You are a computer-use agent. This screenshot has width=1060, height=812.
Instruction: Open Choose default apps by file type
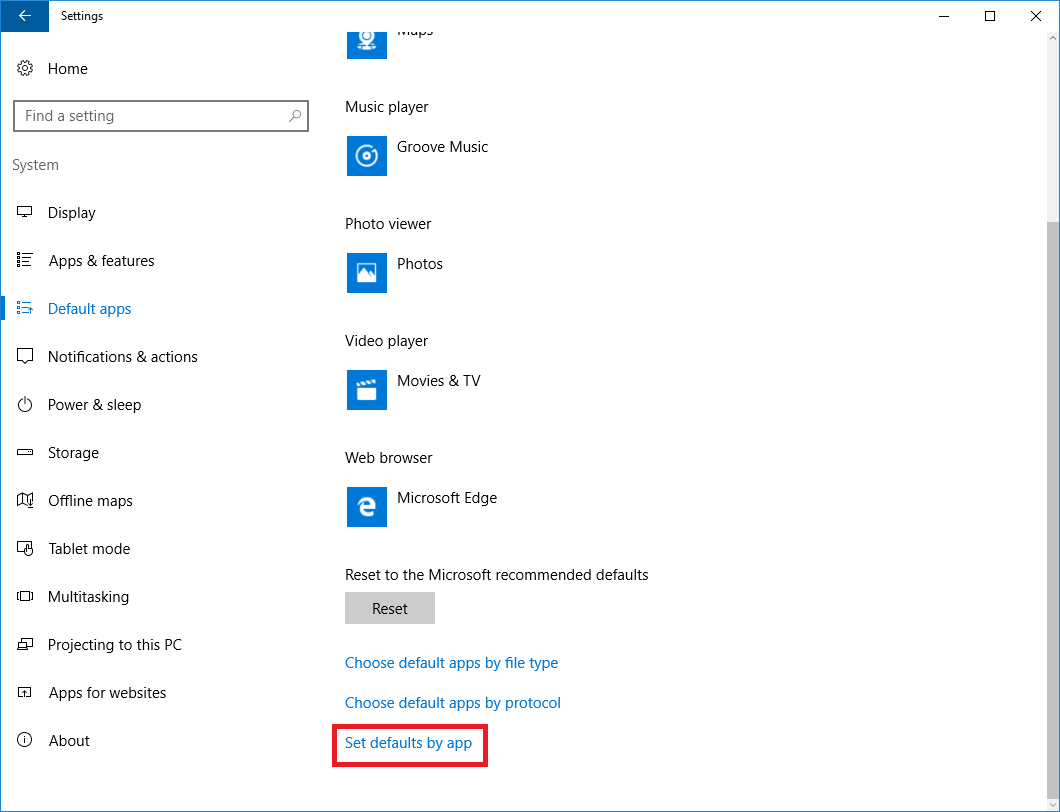(452, 663)
